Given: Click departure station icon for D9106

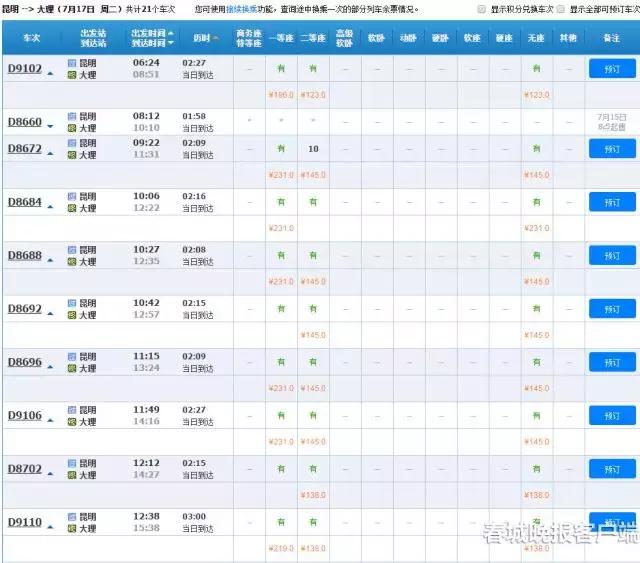Looking at the screenshot, I should (x=72, y=410).
